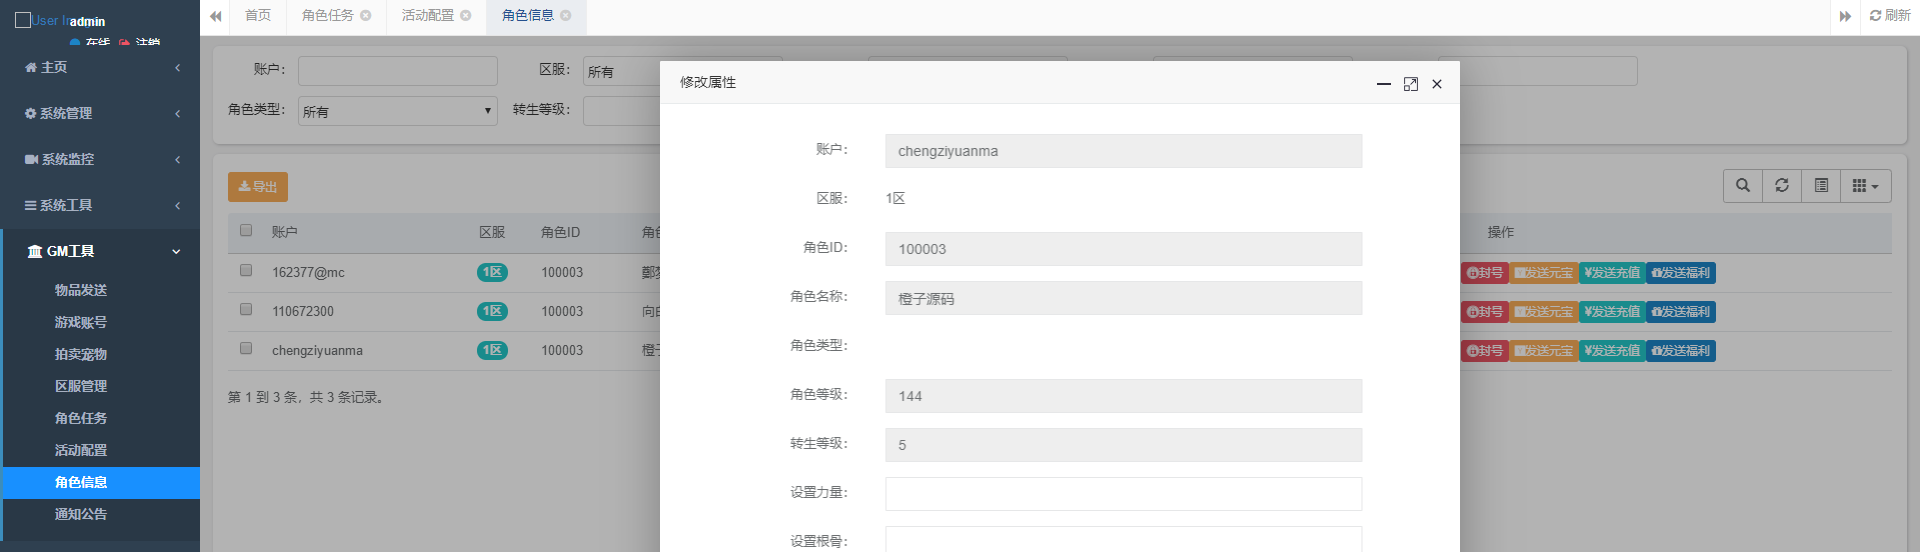The image size is (1920, 552).
Task: Check the row checkbox for chengziyuanma
Action: 246,349
